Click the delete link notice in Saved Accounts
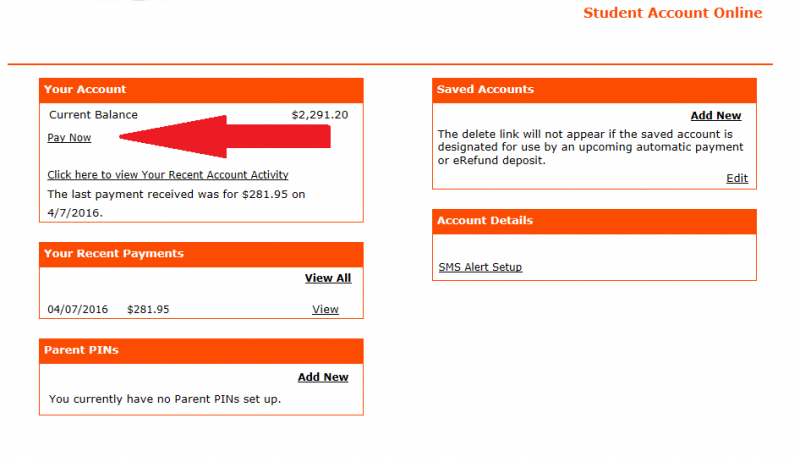The height and width of the screenshot is (462, 800). pyautogui.click(x=590, y=147)
